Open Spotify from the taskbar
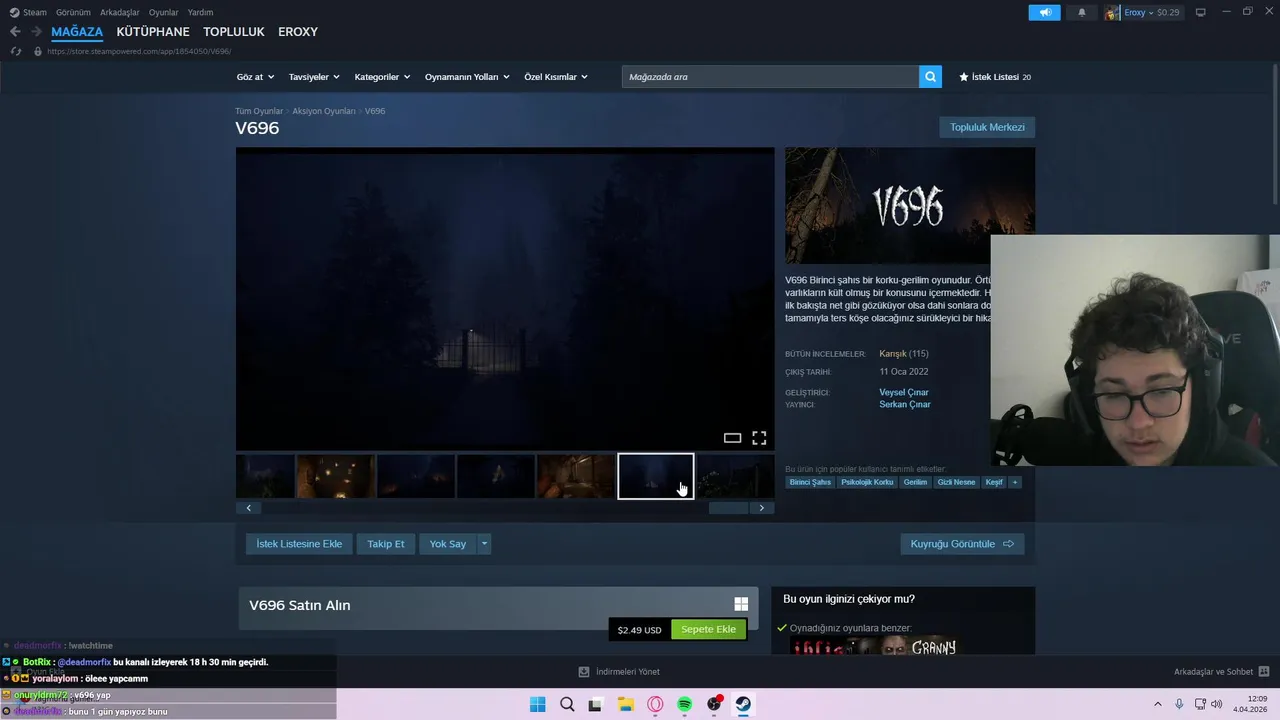The image size is (1280, 720). pyautogui.click(x=684, y=704)
